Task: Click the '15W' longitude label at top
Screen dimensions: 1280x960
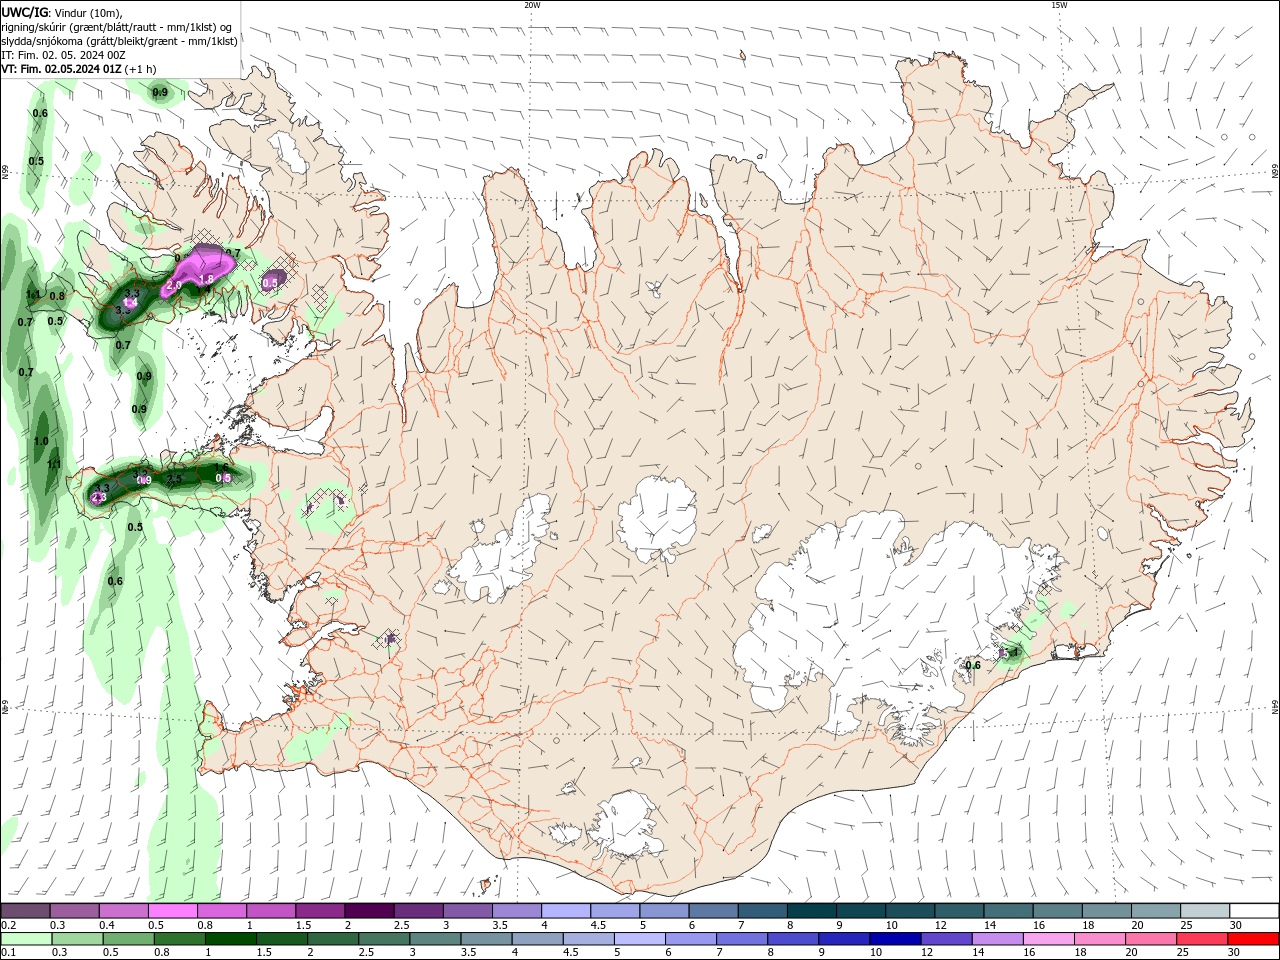Action: 1059,5
